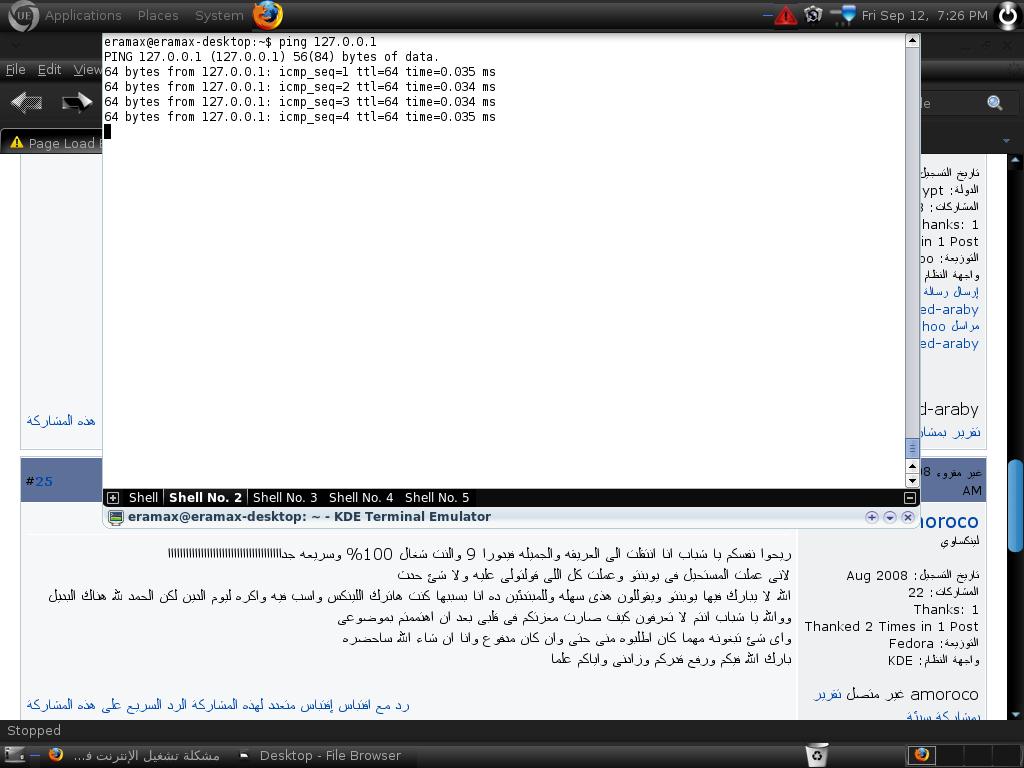Go back with the browser back arrow
The width and height of the screenshot is (1024, 768).
[27, 102]
